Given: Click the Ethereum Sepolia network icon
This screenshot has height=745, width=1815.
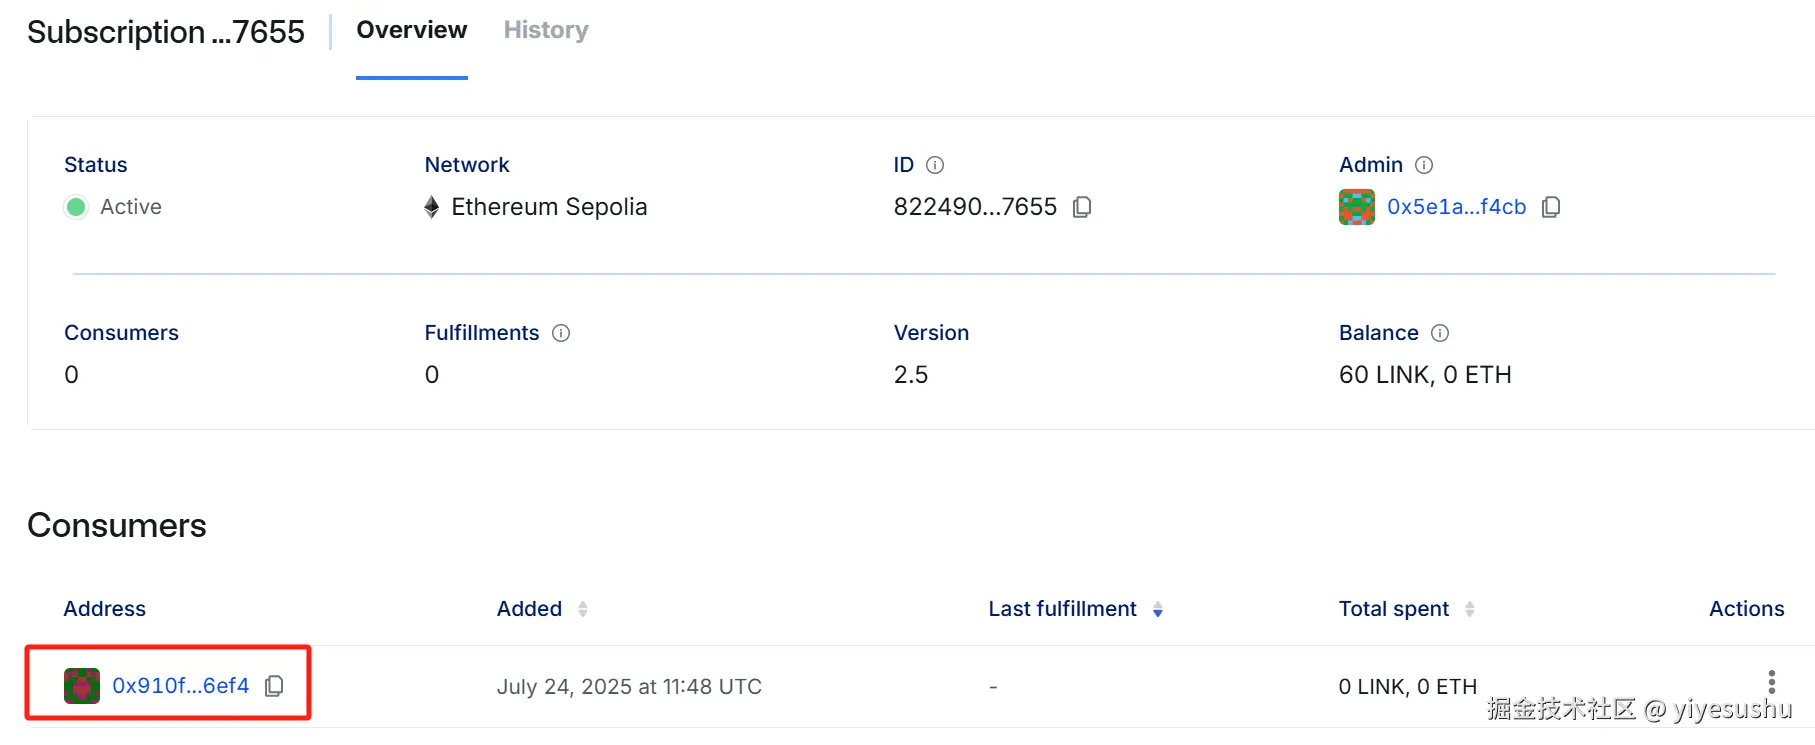Looking at the screenshot, I should pyautogui.click(x=432, y=207).
